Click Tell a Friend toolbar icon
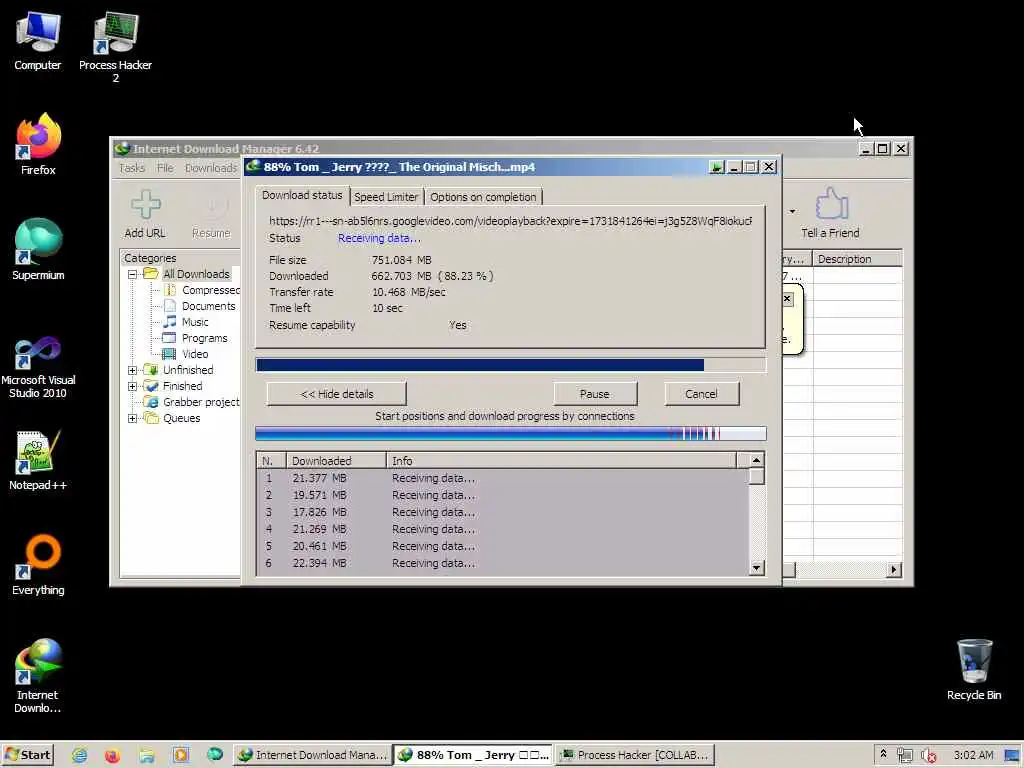 click(830, 213)
